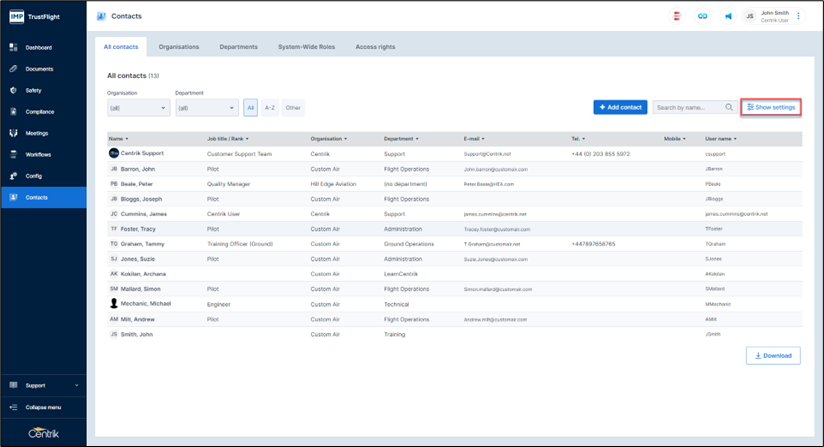
Task: Open the user menu three-dot icon
Action: tap(798, 17)
